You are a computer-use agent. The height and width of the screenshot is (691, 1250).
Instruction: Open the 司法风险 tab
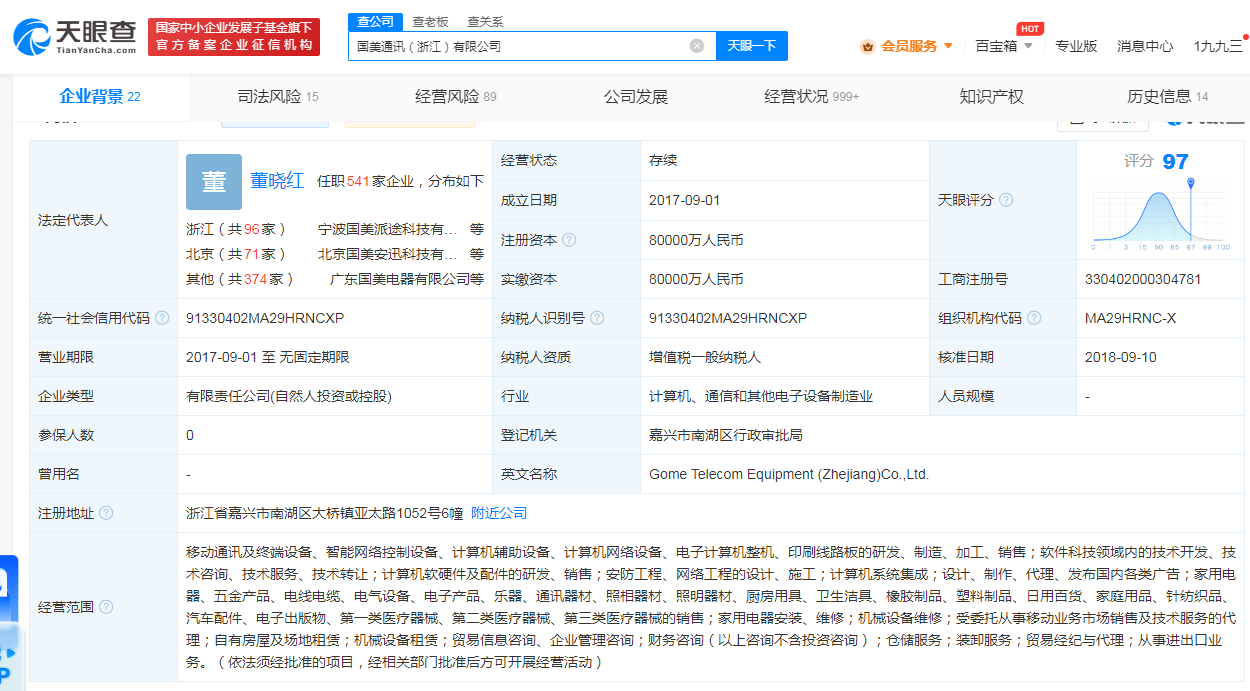pyautogui.click(x=278, y=97)
